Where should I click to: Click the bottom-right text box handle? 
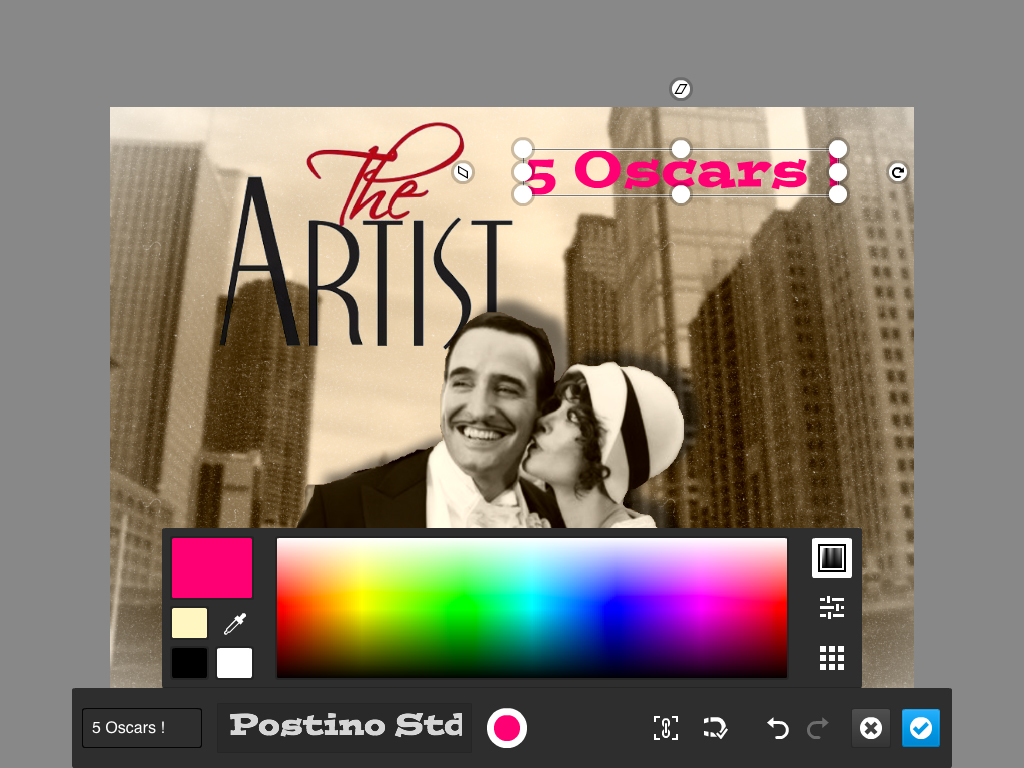click(838, 194)
